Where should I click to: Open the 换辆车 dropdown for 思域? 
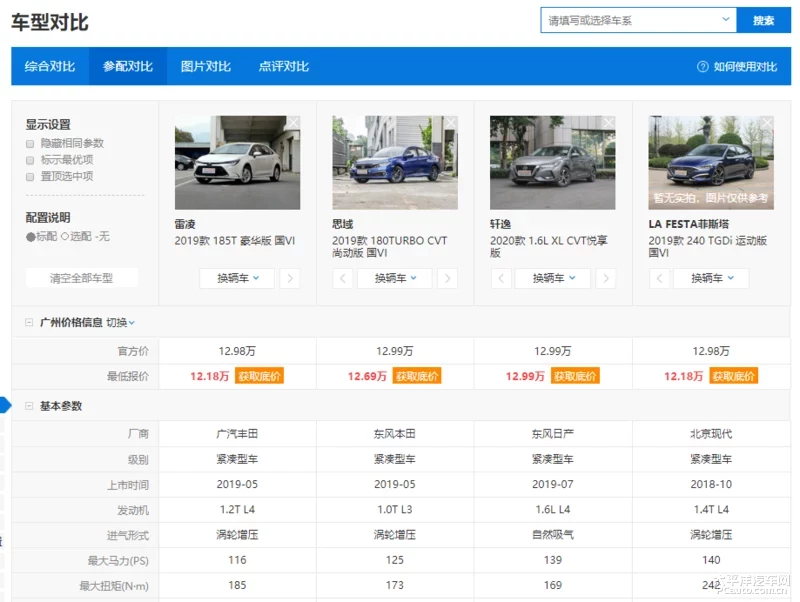[395, 279]
